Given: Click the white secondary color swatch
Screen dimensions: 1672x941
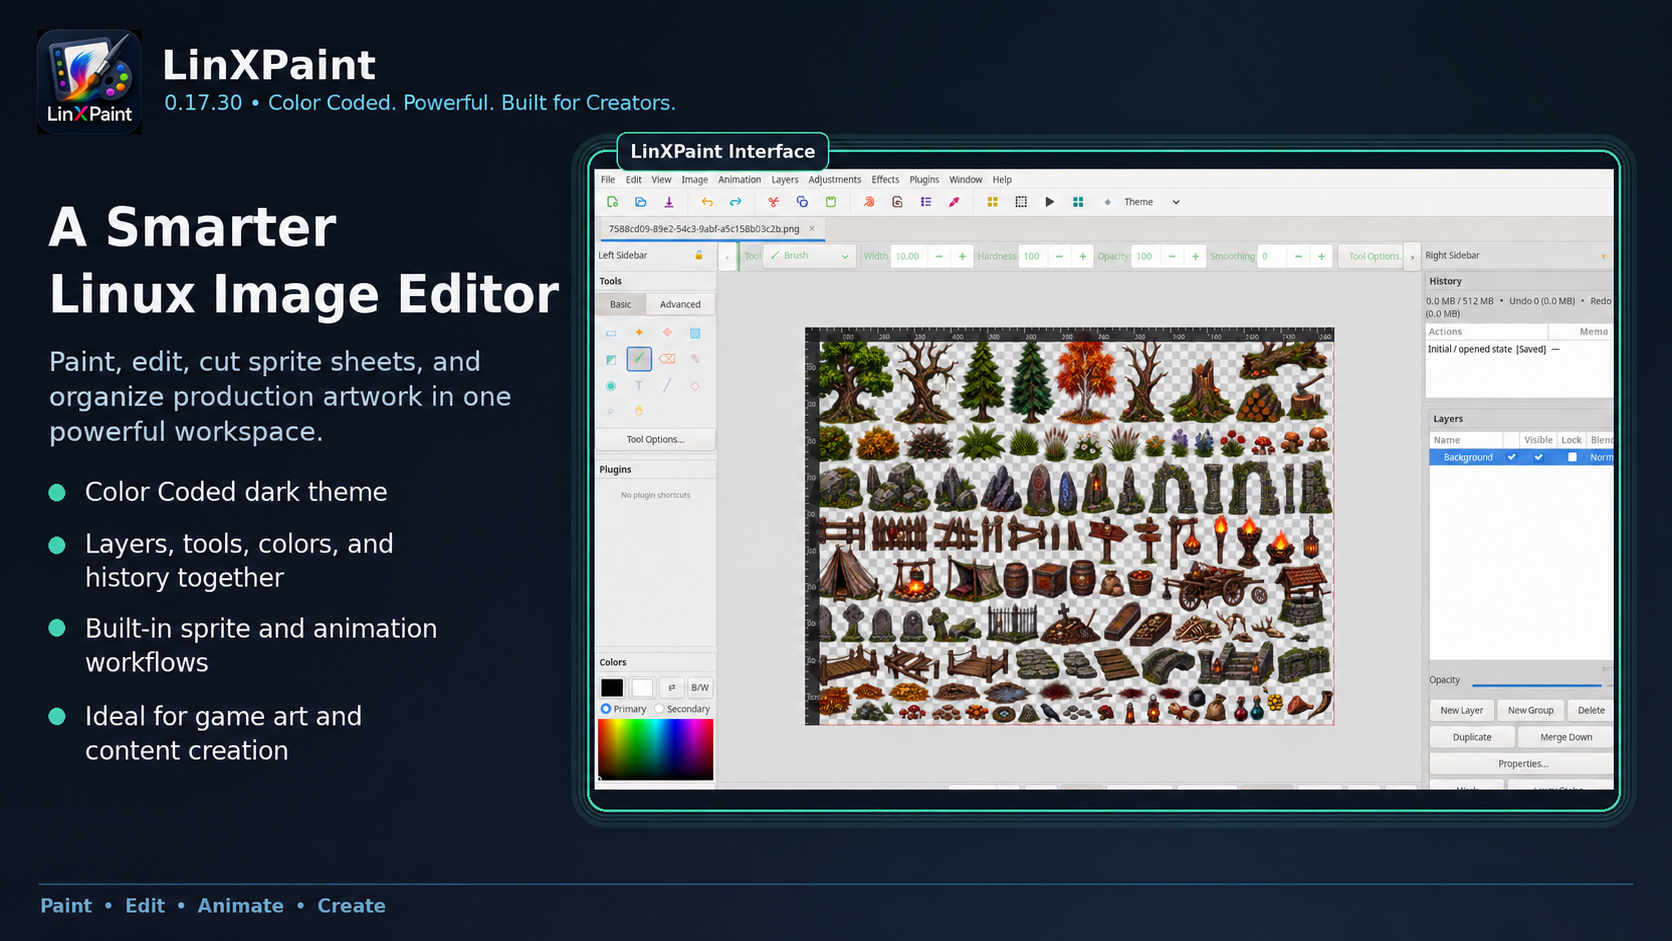Looking at the screenshot, I should tap(642, 687).
